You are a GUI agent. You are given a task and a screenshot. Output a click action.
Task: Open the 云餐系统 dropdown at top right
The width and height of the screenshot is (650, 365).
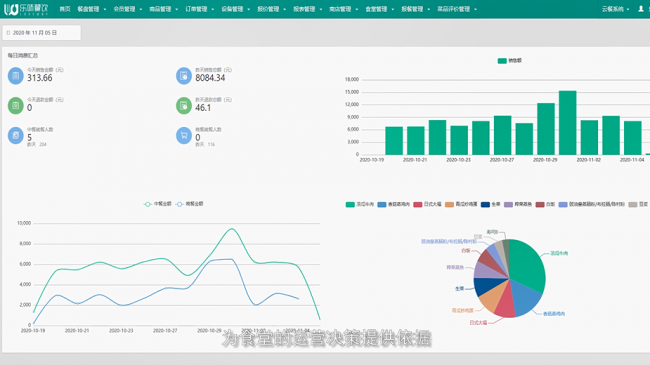(x=615, y=9)
